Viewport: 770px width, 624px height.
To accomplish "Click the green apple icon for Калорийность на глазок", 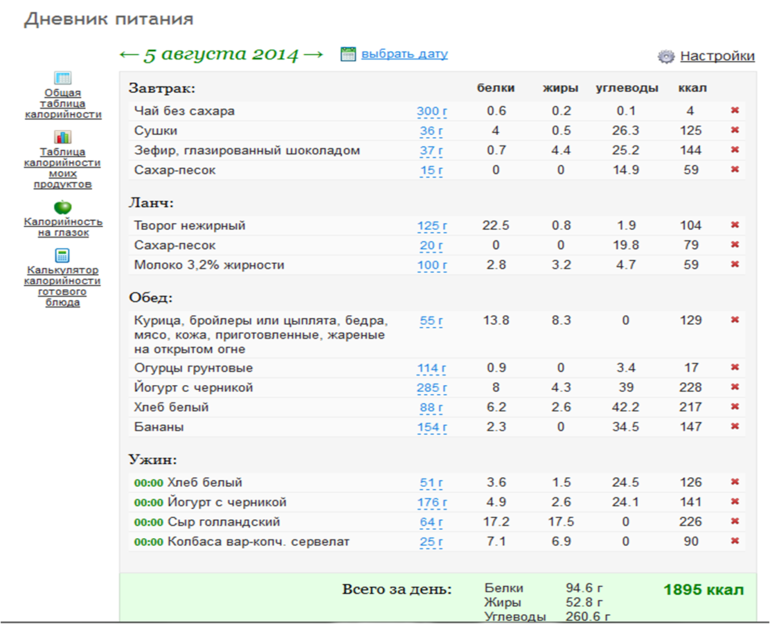I will point(63,206).
